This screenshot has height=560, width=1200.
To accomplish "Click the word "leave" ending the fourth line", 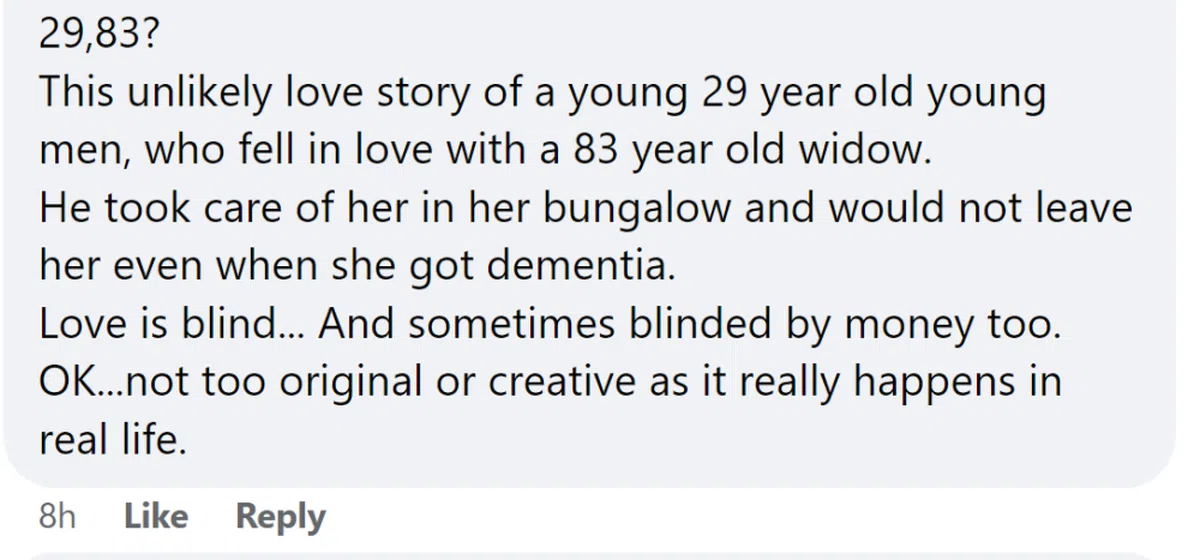I will [1085, 209].
